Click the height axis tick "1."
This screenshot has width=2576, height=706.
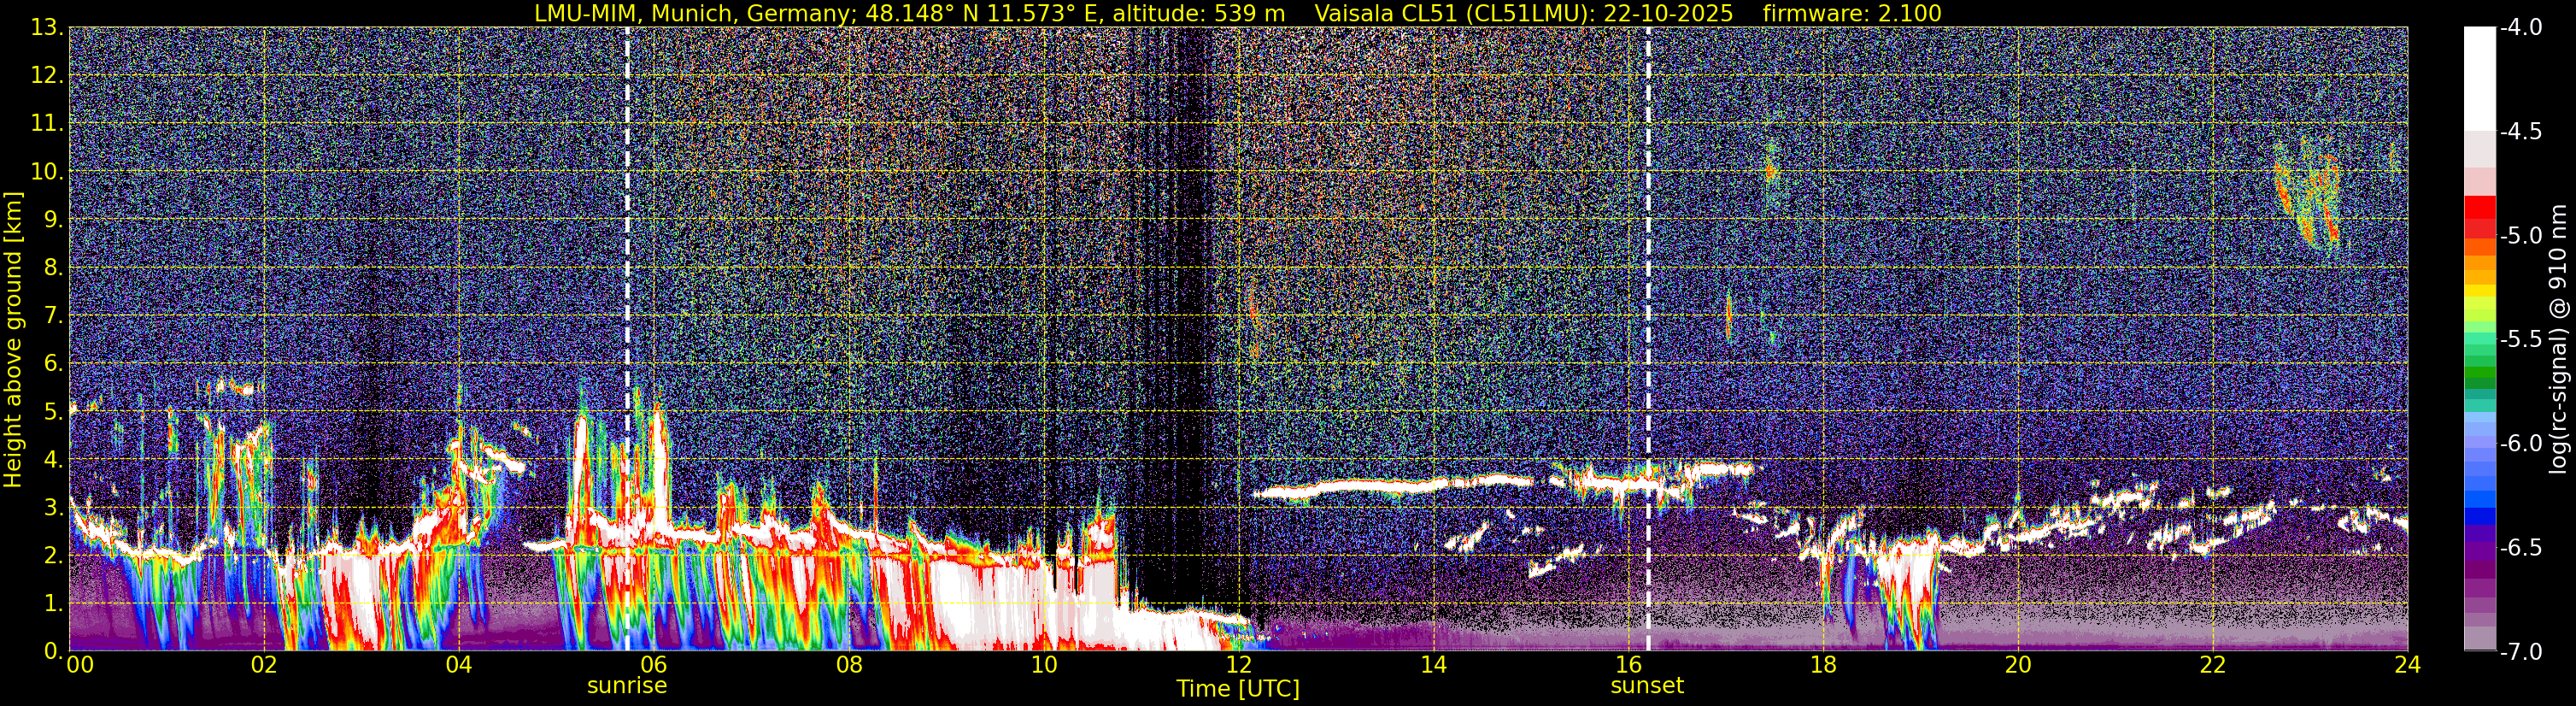pyautogui.click(x=53, y=604)
